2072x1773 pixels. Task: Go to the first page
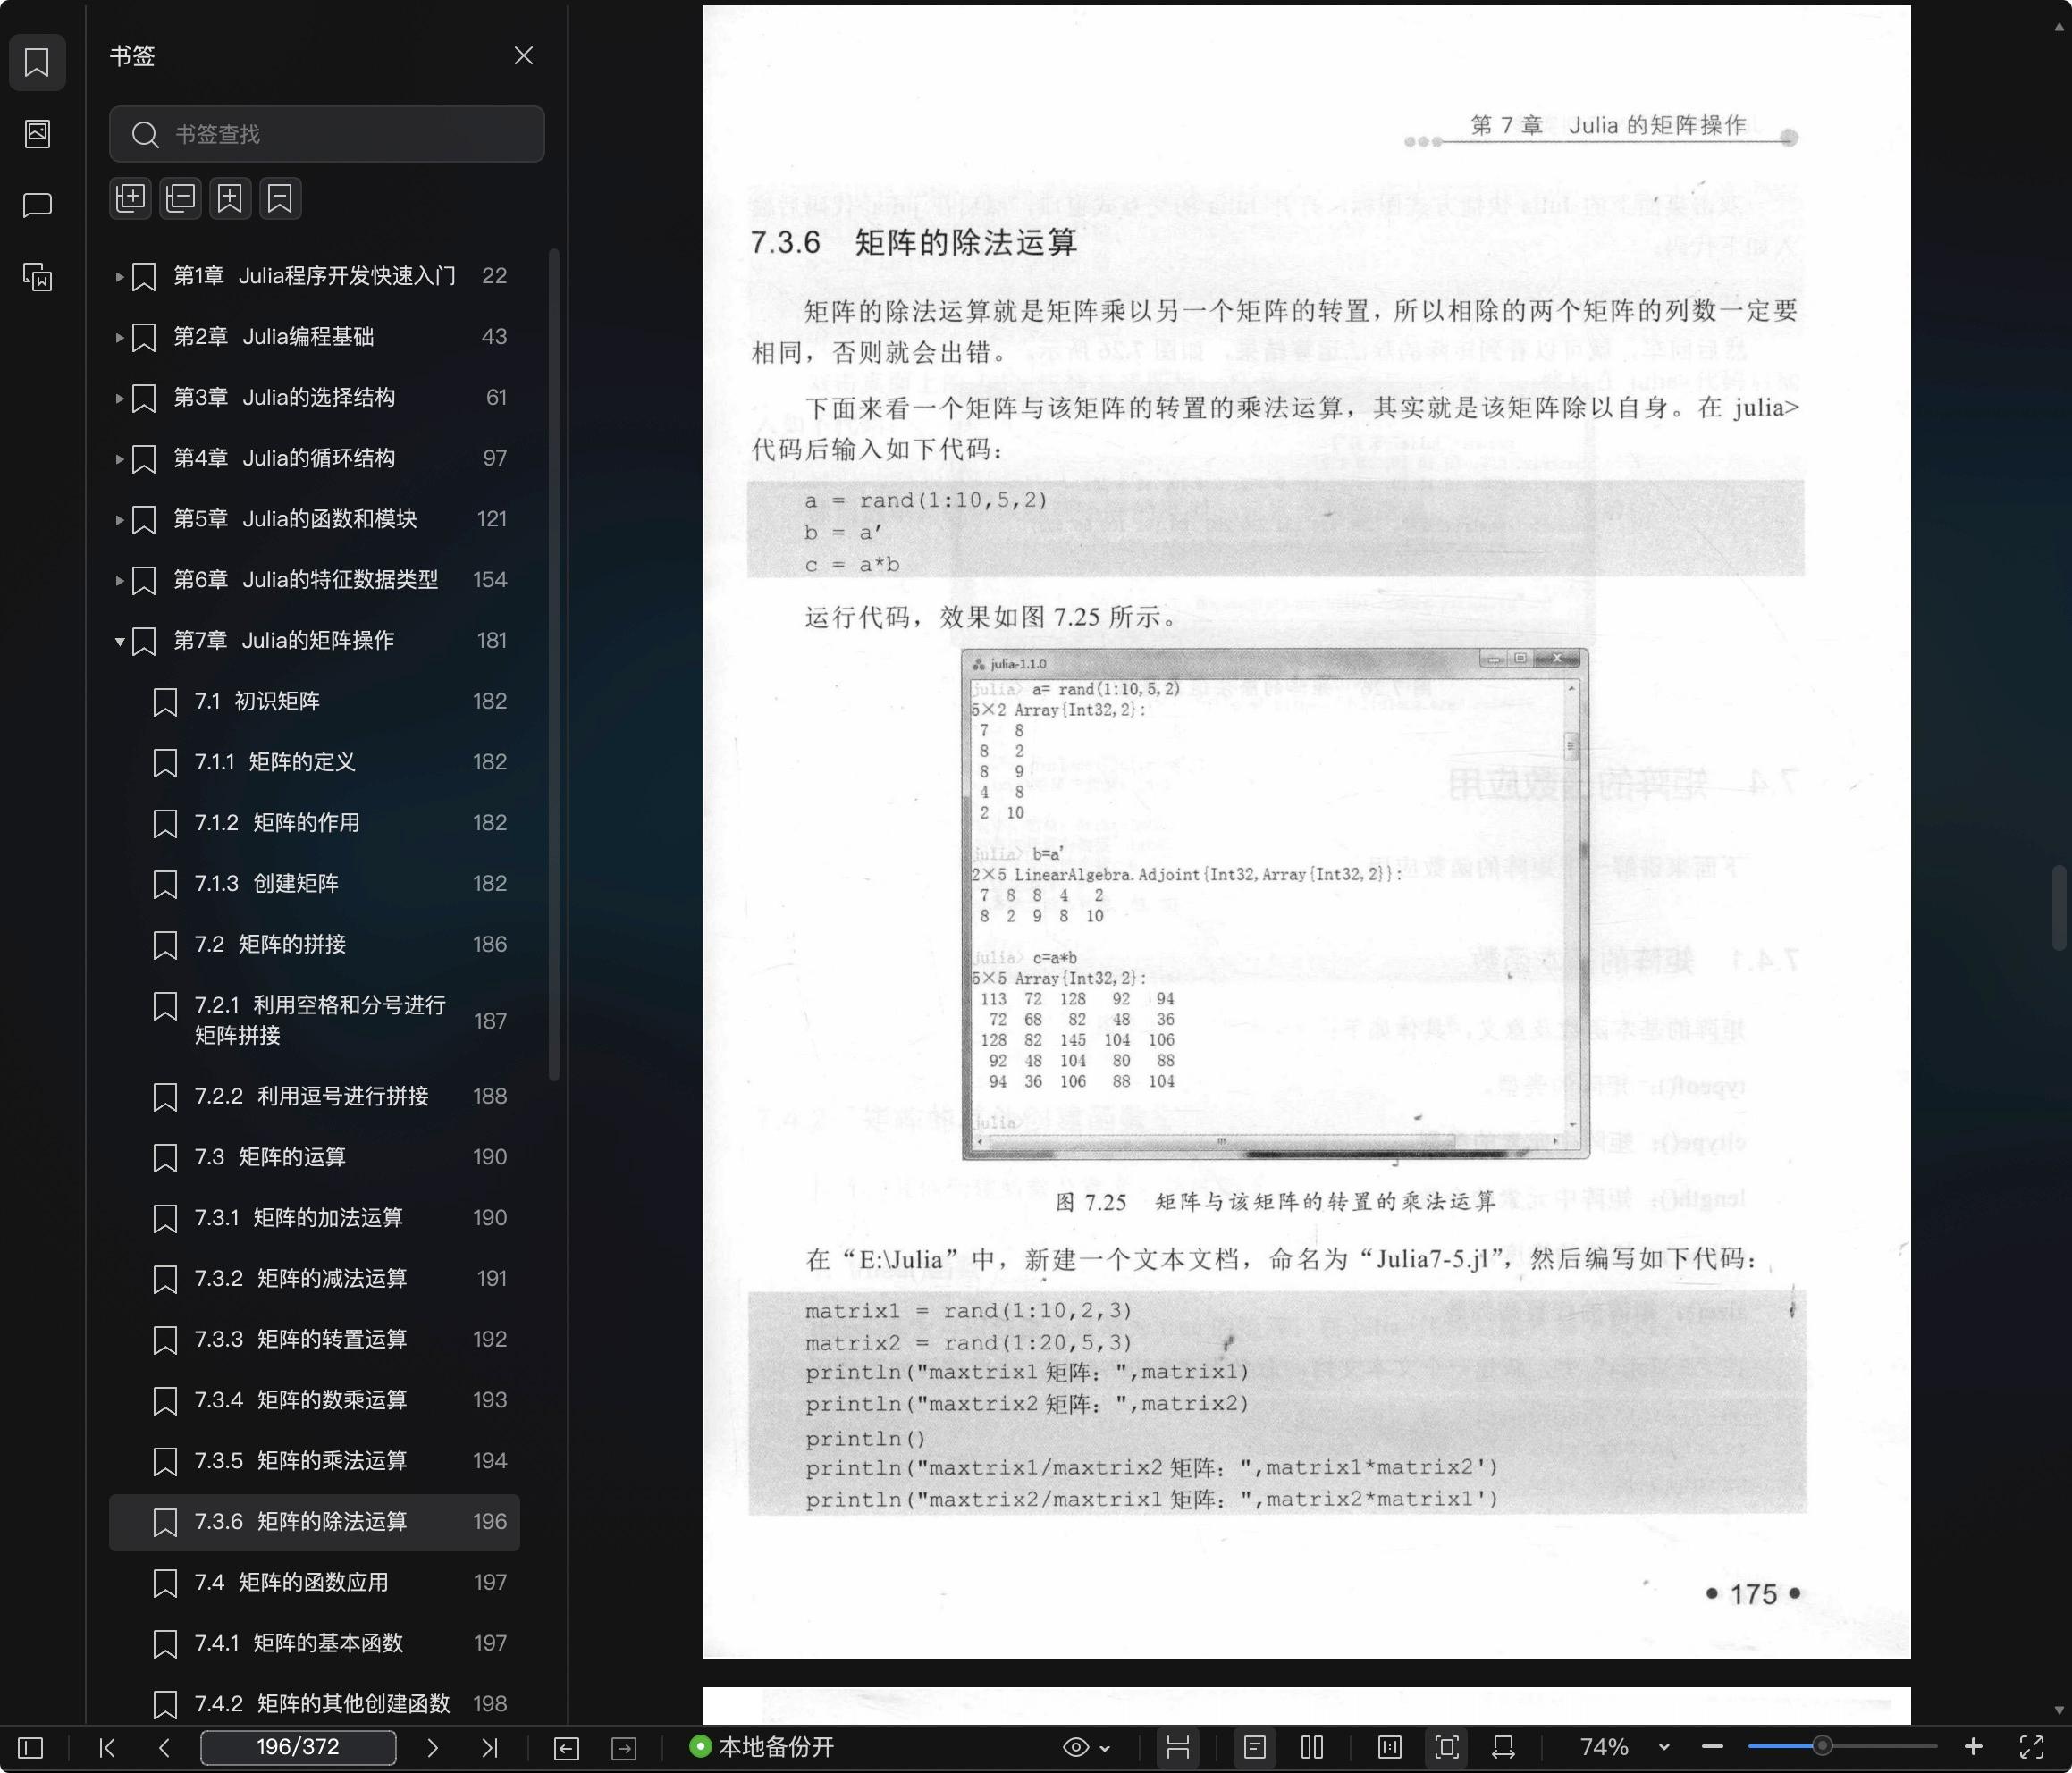click(x=107, y=1748)
